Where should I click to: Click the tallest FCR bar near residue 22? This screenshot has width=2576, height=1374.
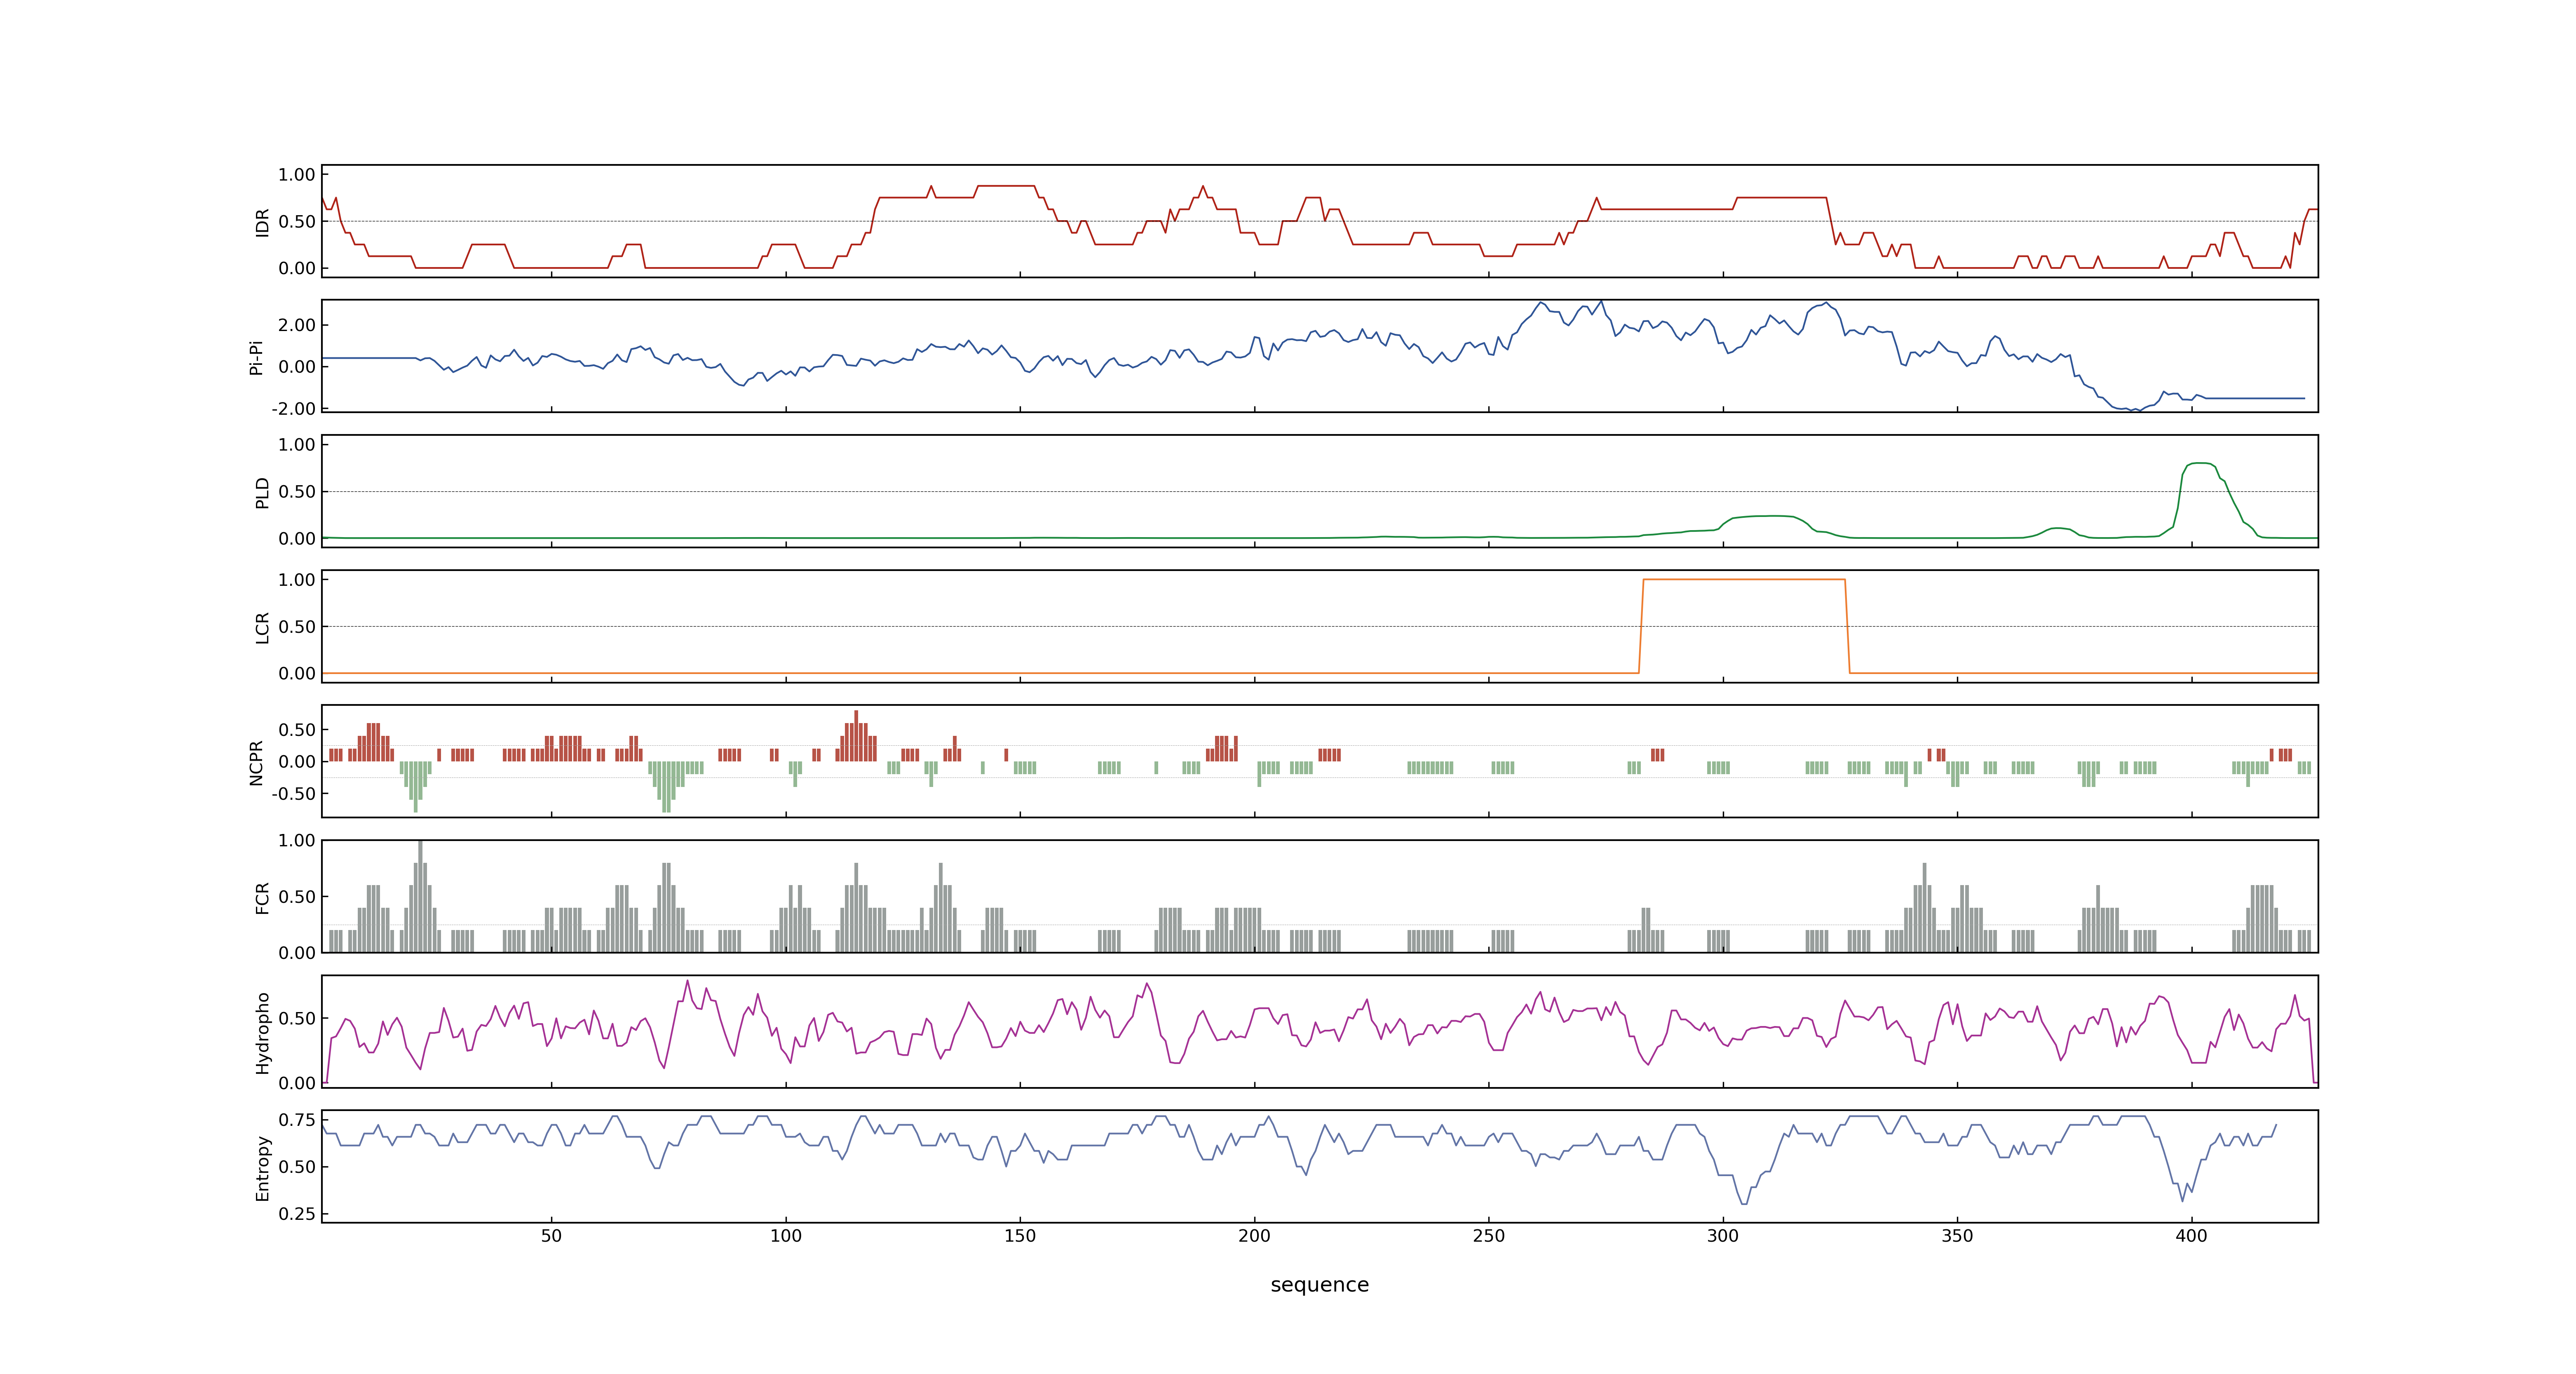point(420,896)
